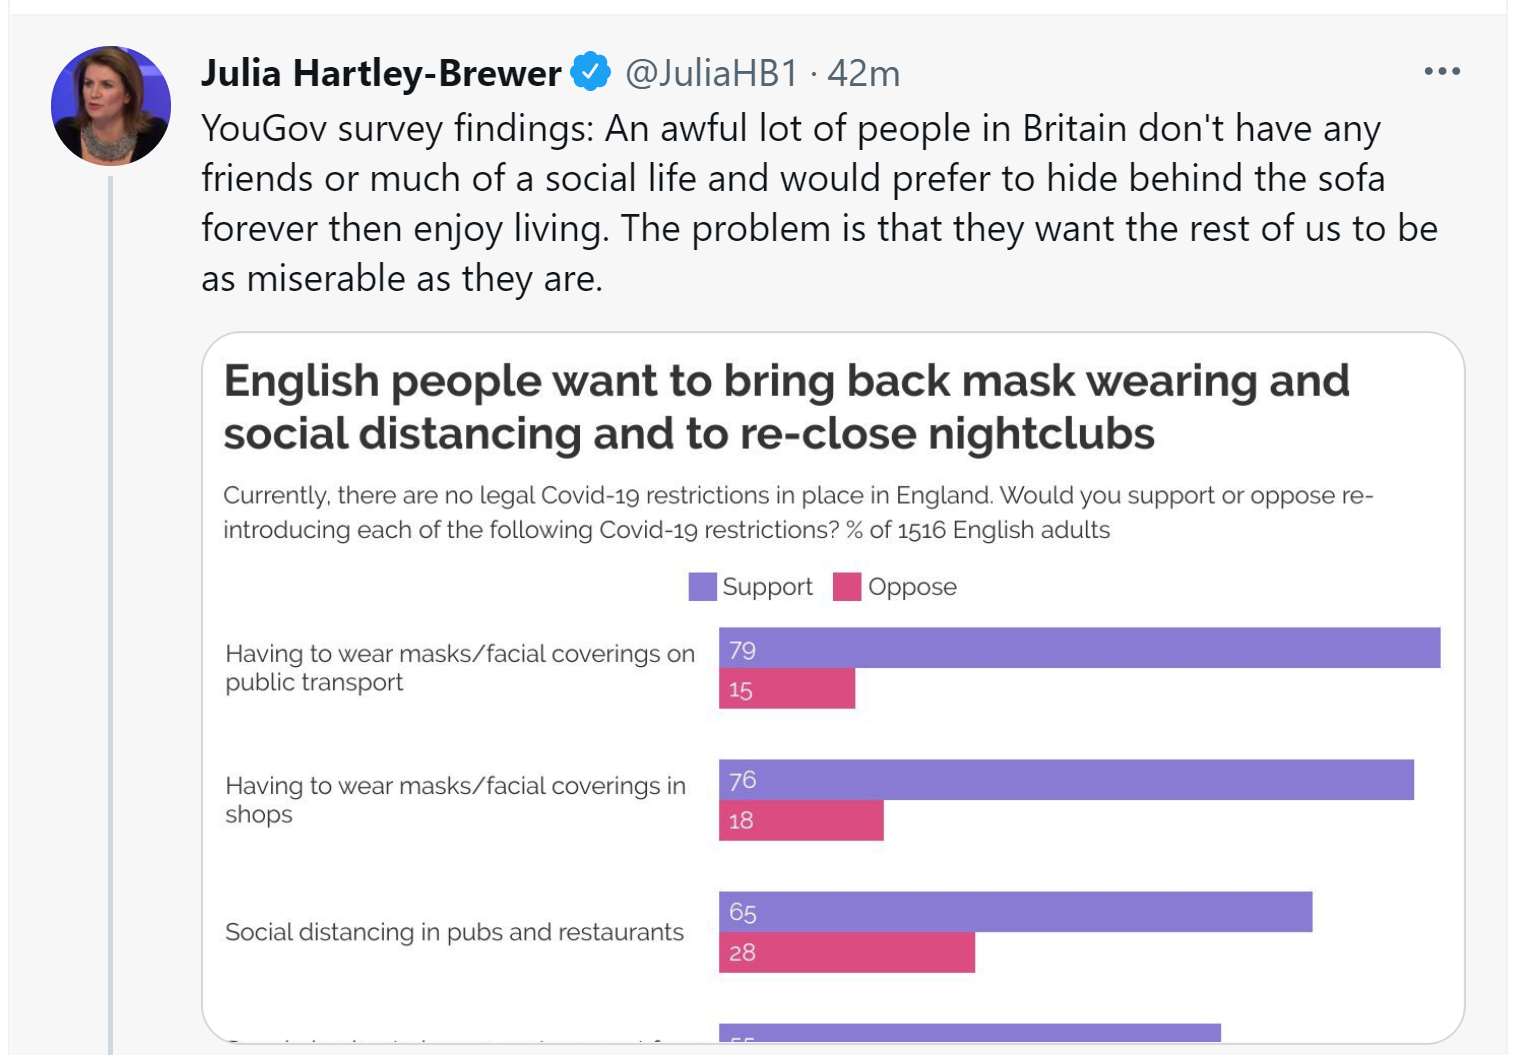Click the 42m timestamp link

click(864, 73)
